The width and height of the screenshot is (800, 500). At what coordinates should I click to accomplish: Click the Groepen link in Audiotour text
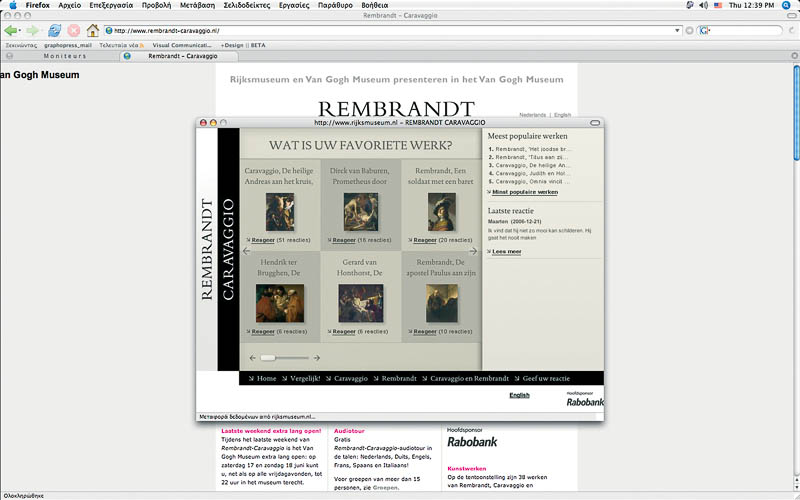point(384,488)
